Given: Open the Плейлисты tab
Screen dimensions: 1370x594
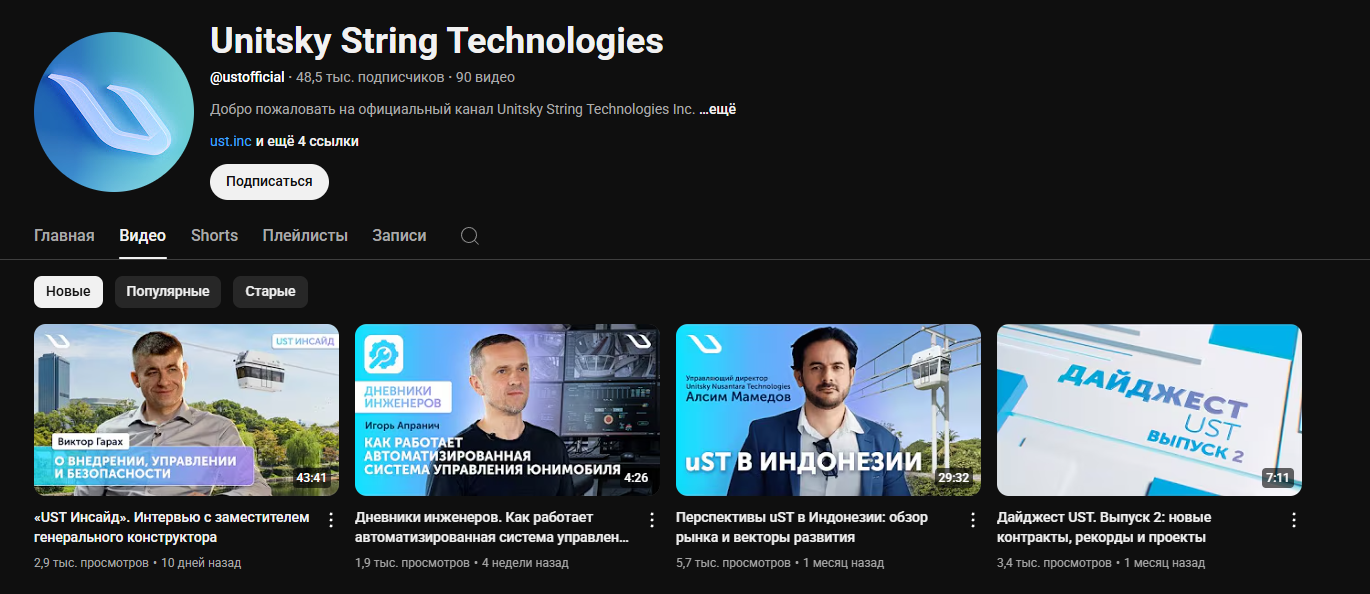Looking at the screenshot, I should (305, 236).
